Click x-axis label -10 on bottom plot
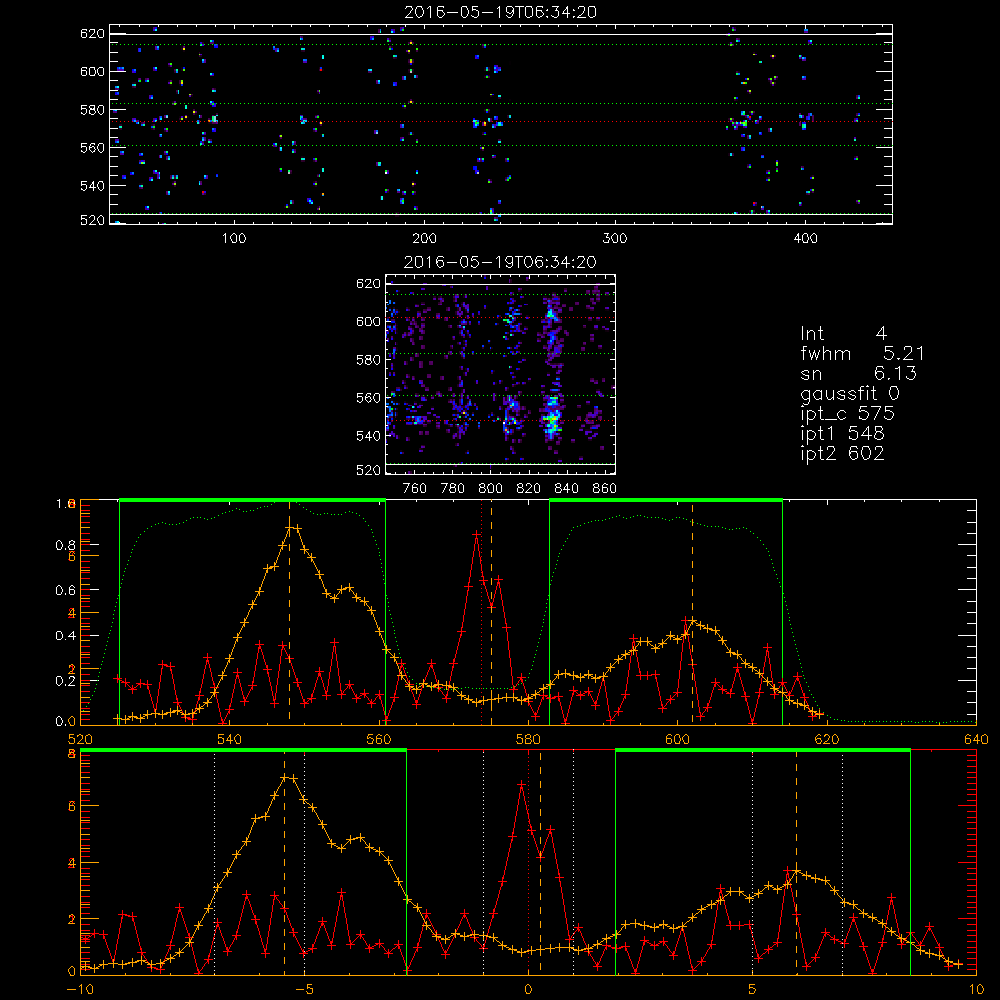 (x=80, y=990)
